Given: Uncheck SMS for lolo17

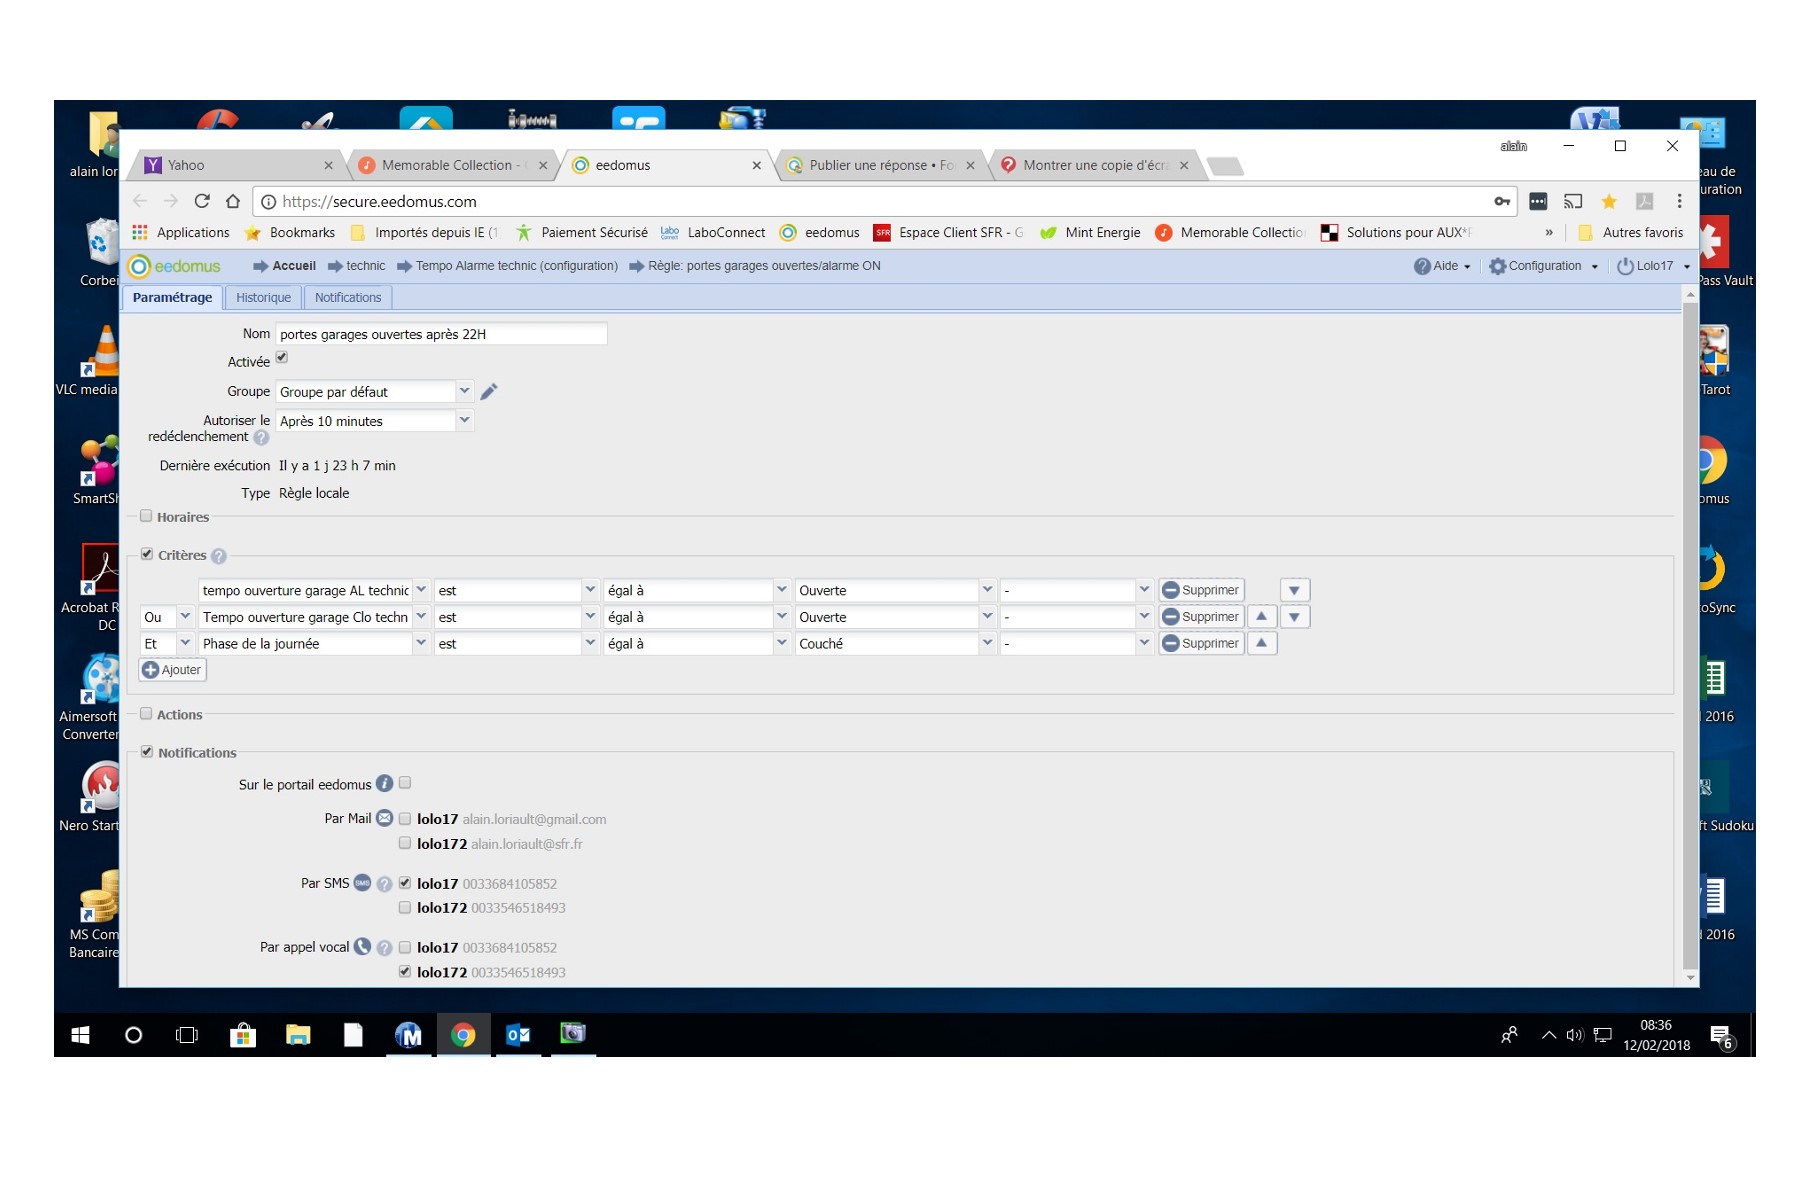Looking at the screenshot, I should tap(405, 882).
